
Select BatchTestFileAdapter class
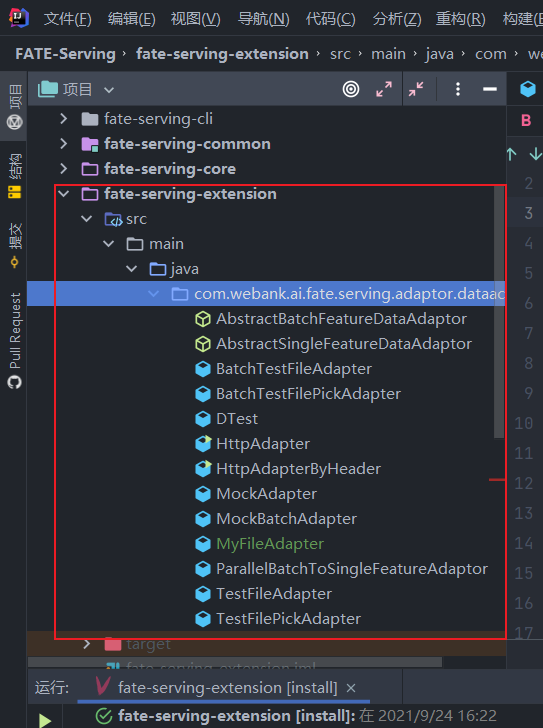point(294,369)
